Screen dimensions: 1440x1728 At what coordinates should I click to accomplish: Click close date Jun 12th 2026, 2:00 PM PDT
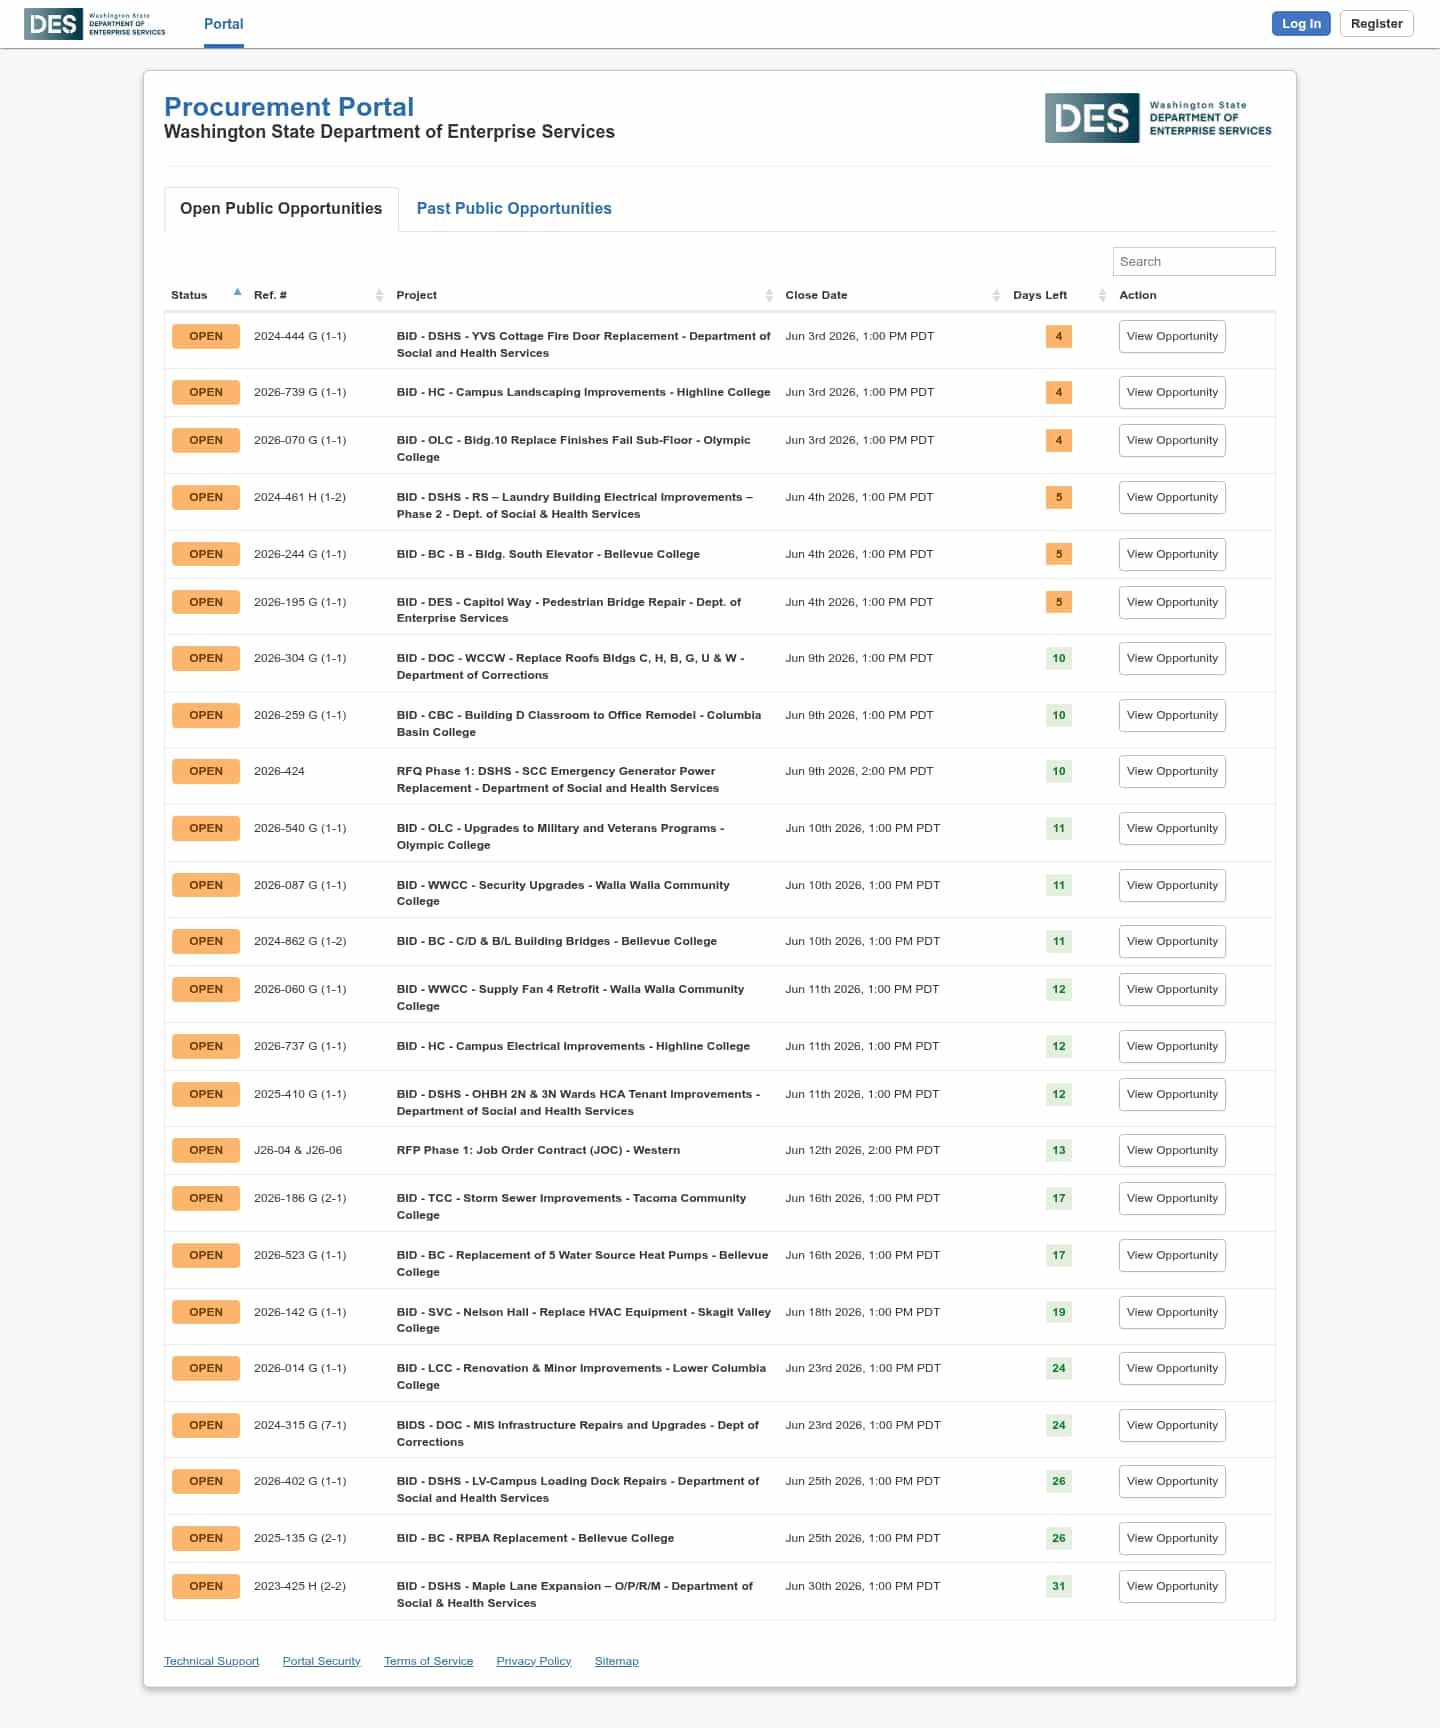click(862, 1150)
